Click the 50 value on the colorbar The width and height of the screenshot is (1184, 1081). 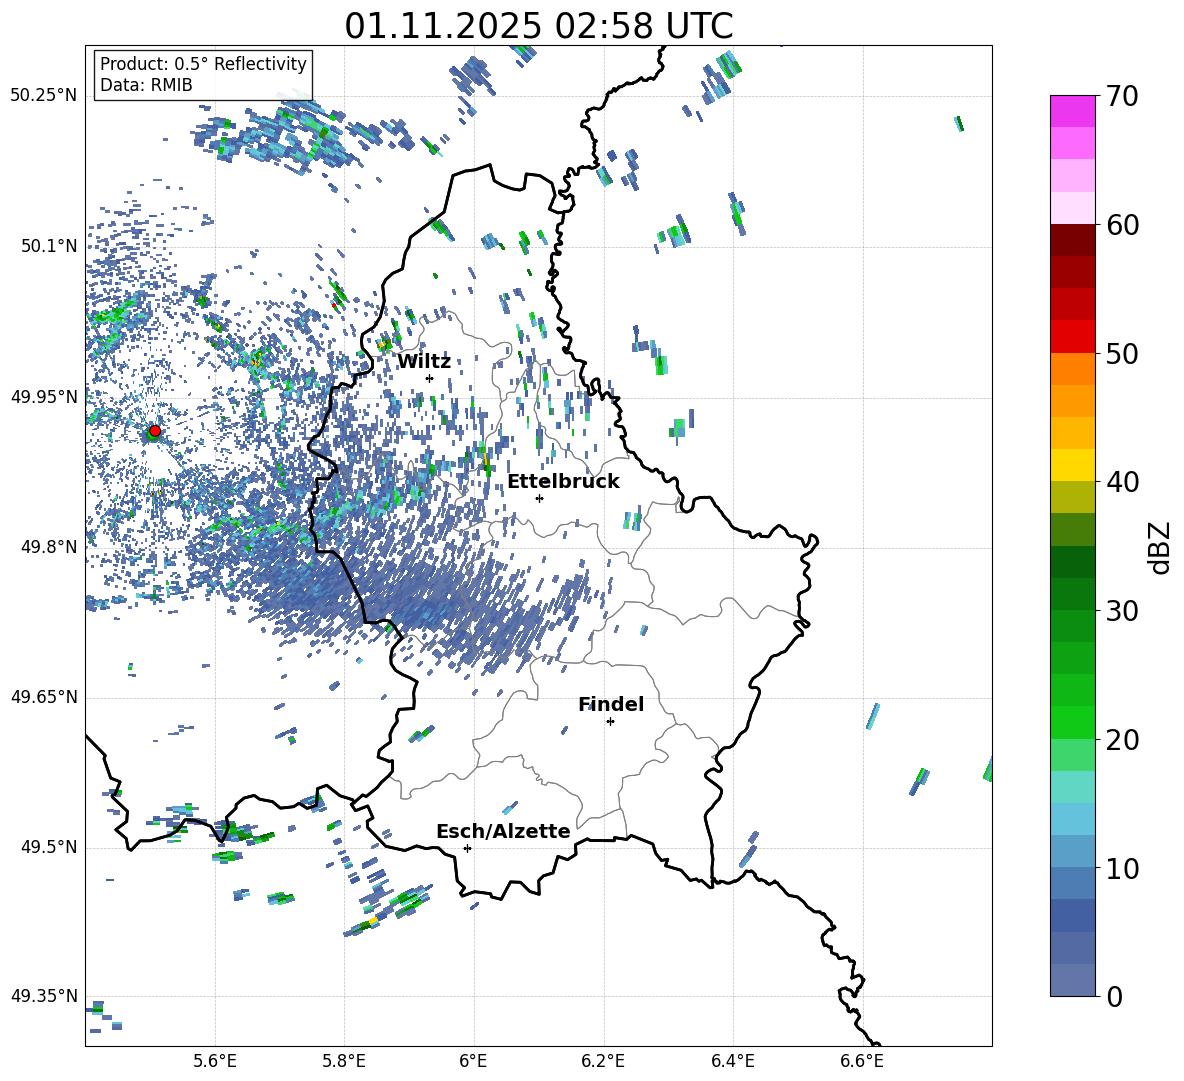pyautogui.click(x=1122, y=353)
